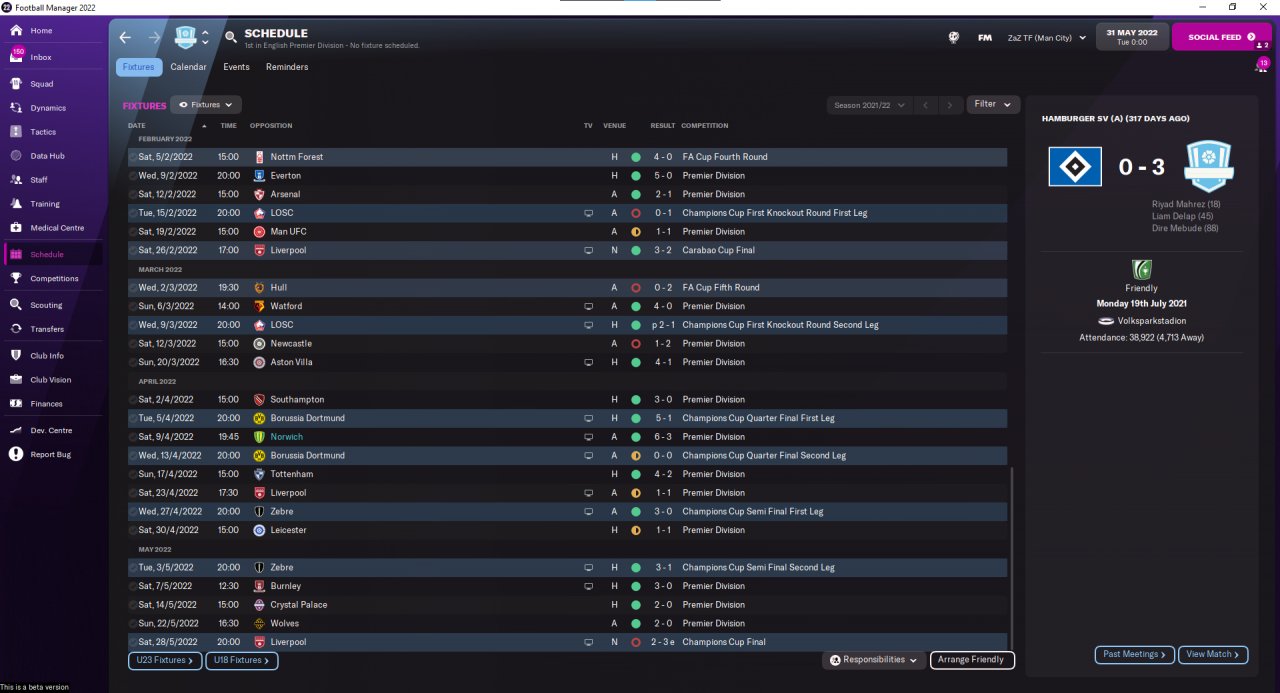Select the Crystal Palace 2 - 0 row
This screenshot has height=693, width=1280.
click(567, 605)
